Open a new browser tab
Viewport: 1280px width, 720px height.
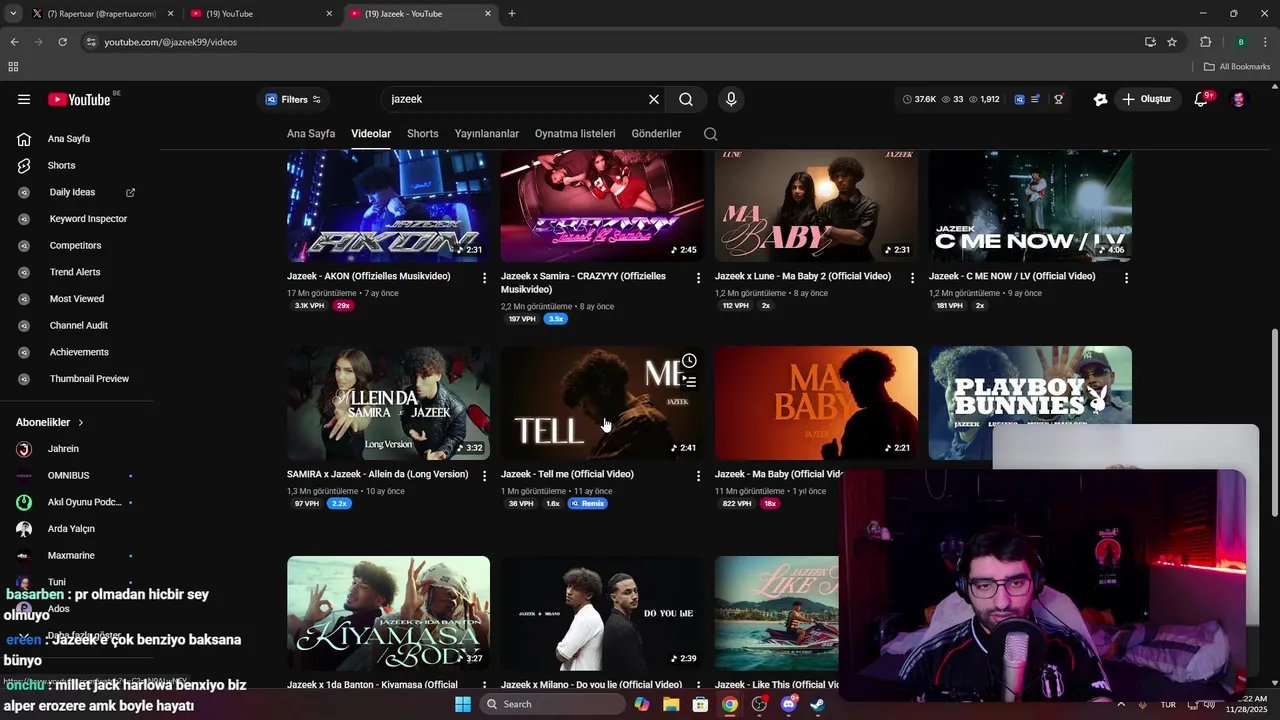pyautogui.click(x=512, y=14)
